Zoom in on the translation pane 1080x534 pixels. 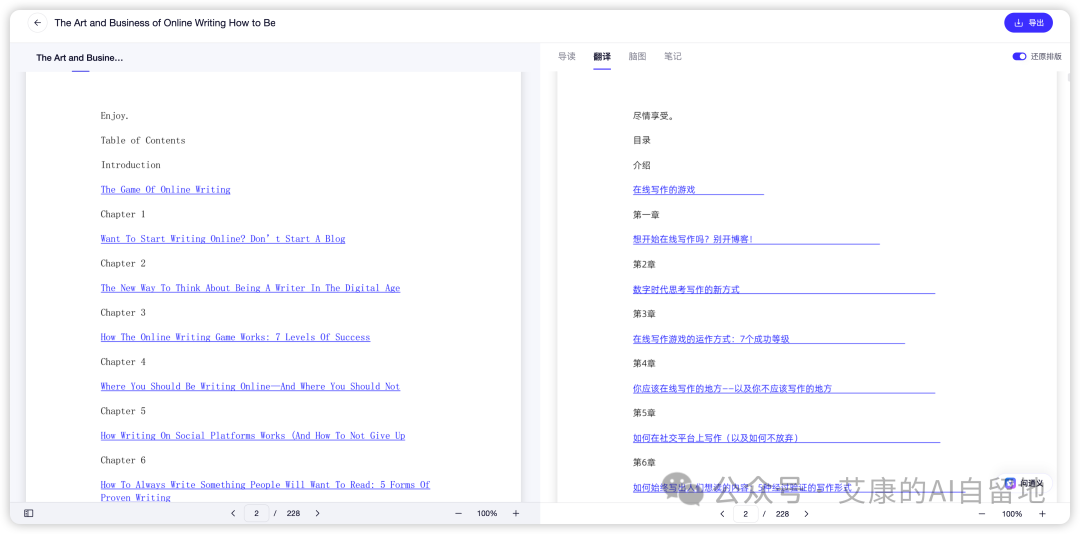pos(1042,514)
